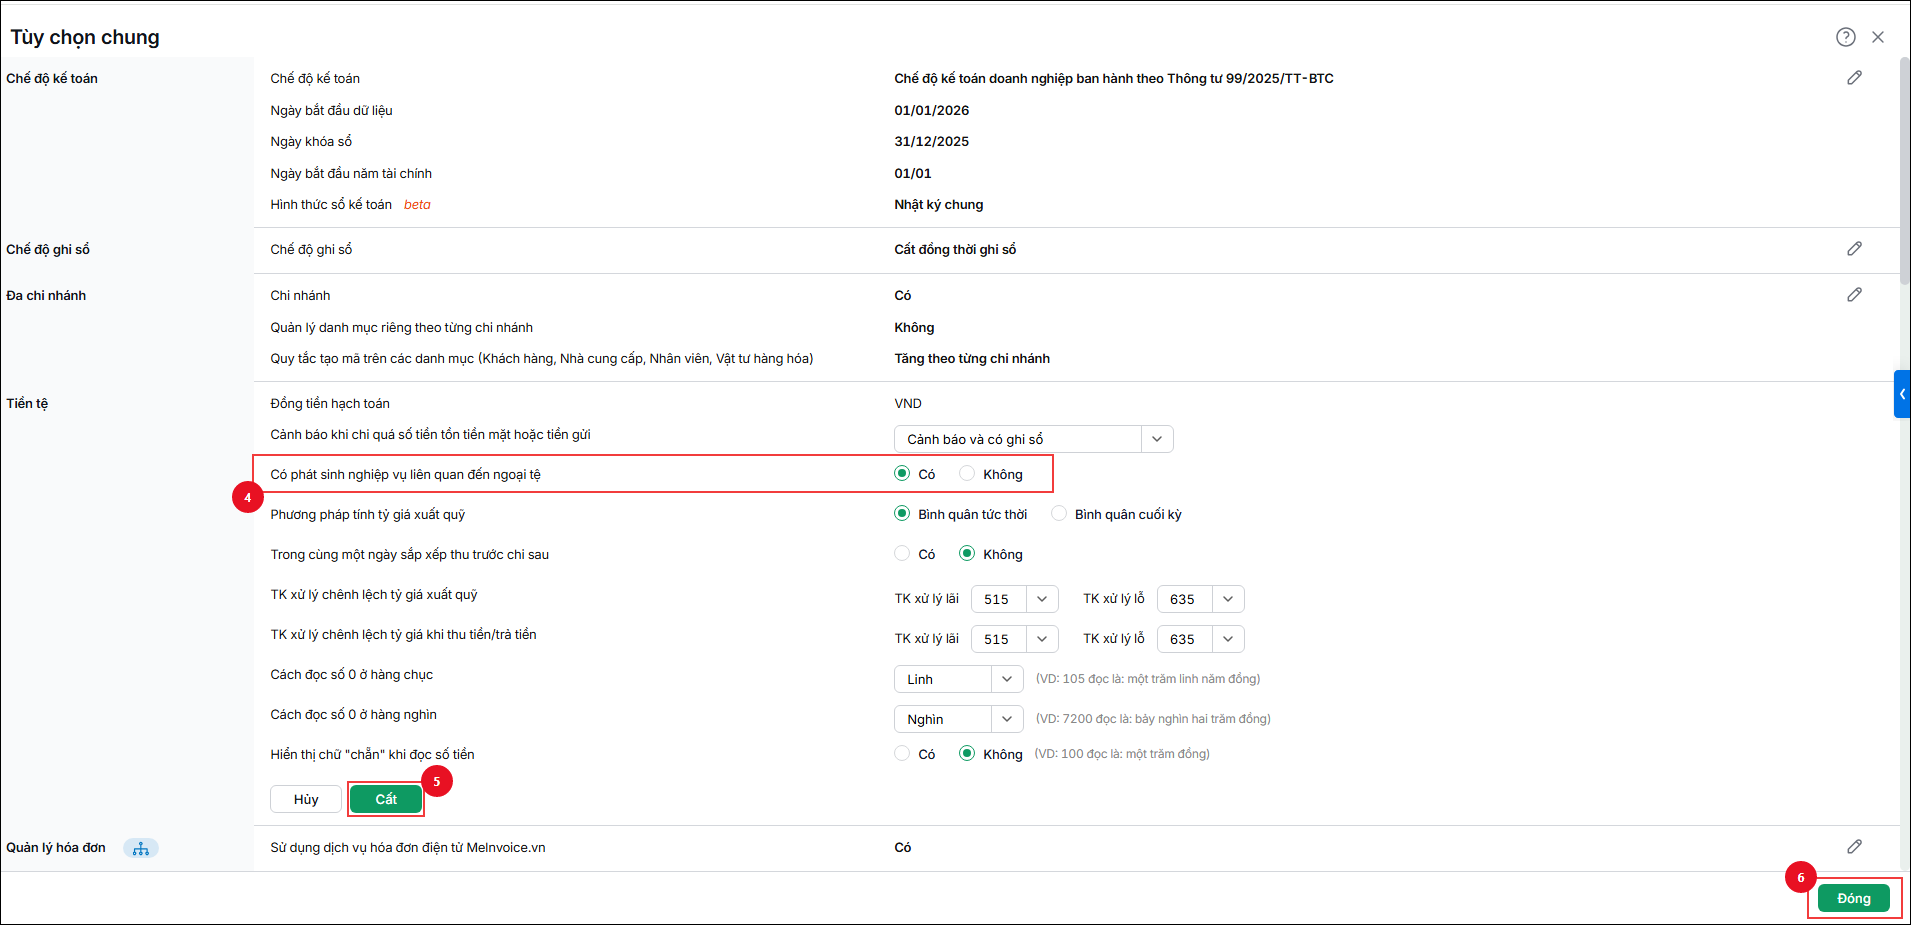Click the Đa chi nhánh section heading
Image resolution: width=1911 pixels, height=925 pixels.
46,295
